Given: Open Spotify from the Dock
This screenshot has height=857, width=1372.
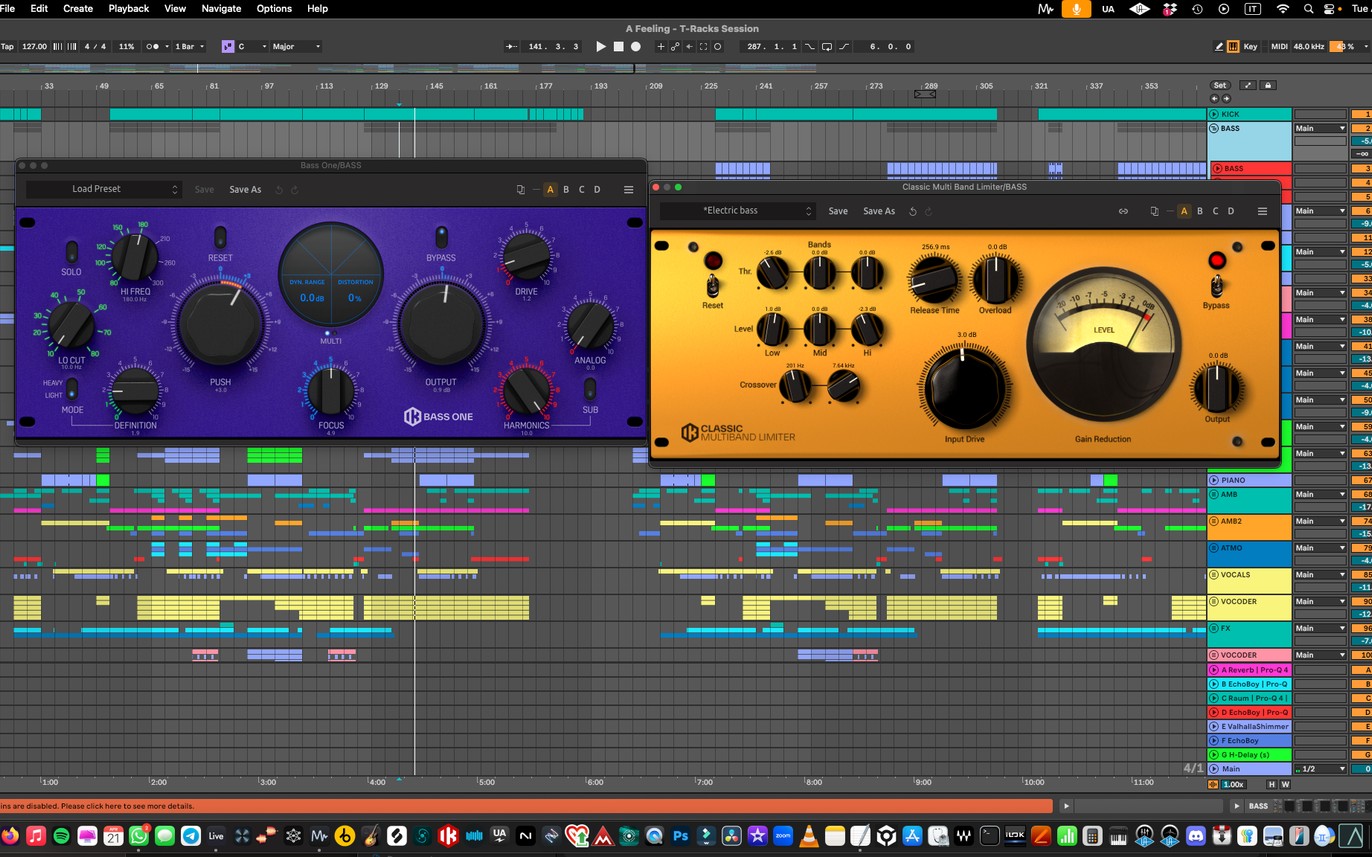Looking at the screenshot, I should click(61, 835).
